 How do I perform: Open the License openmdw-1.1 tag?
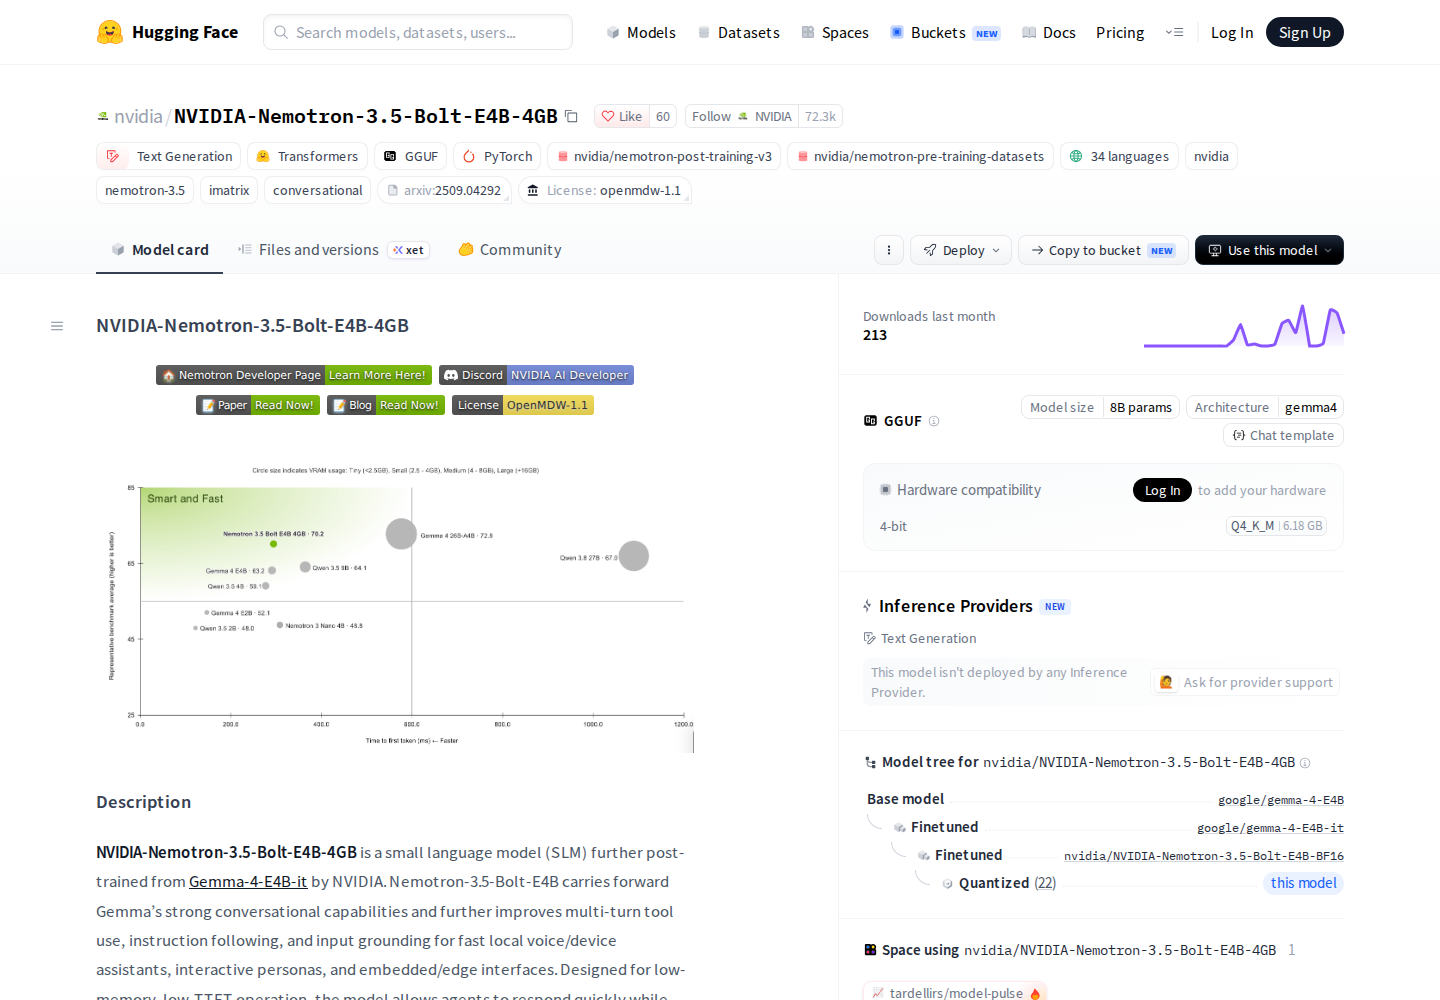coord(604,190)
